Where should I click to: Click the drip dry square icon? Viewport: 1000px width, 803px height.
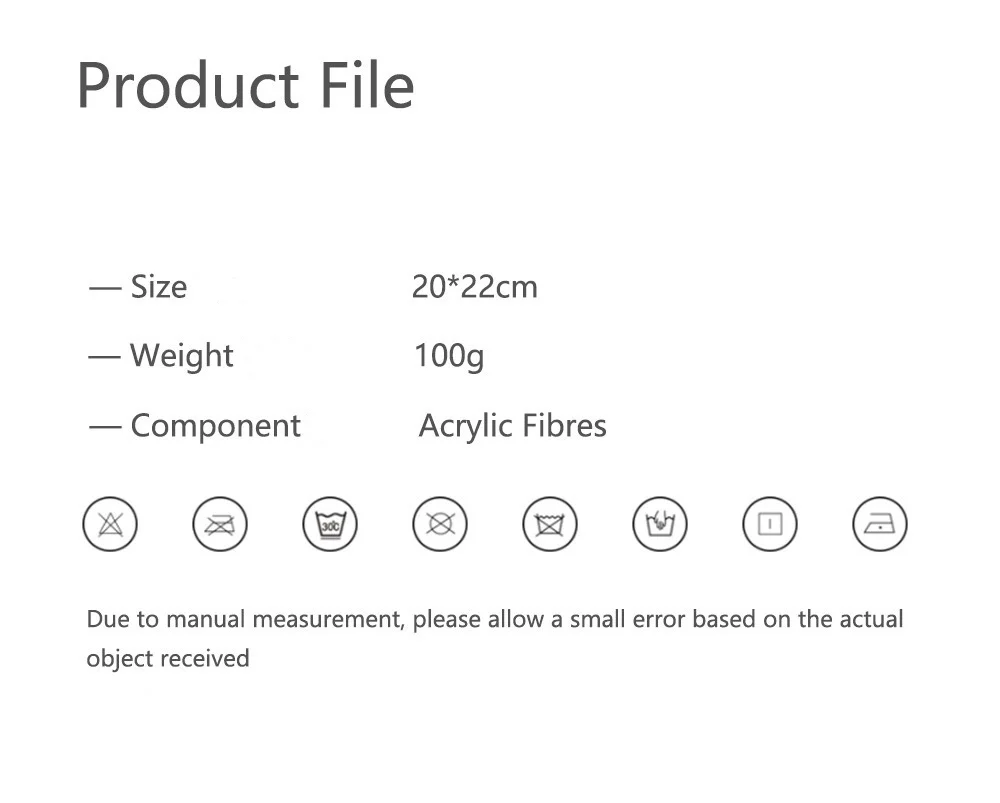[x=770, y=524]
